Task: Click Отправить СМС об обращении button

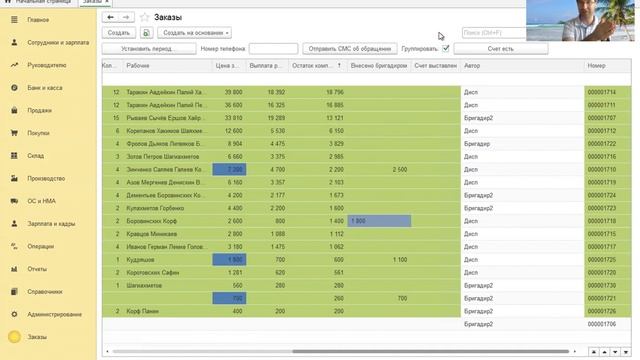Action: point(350,49)
